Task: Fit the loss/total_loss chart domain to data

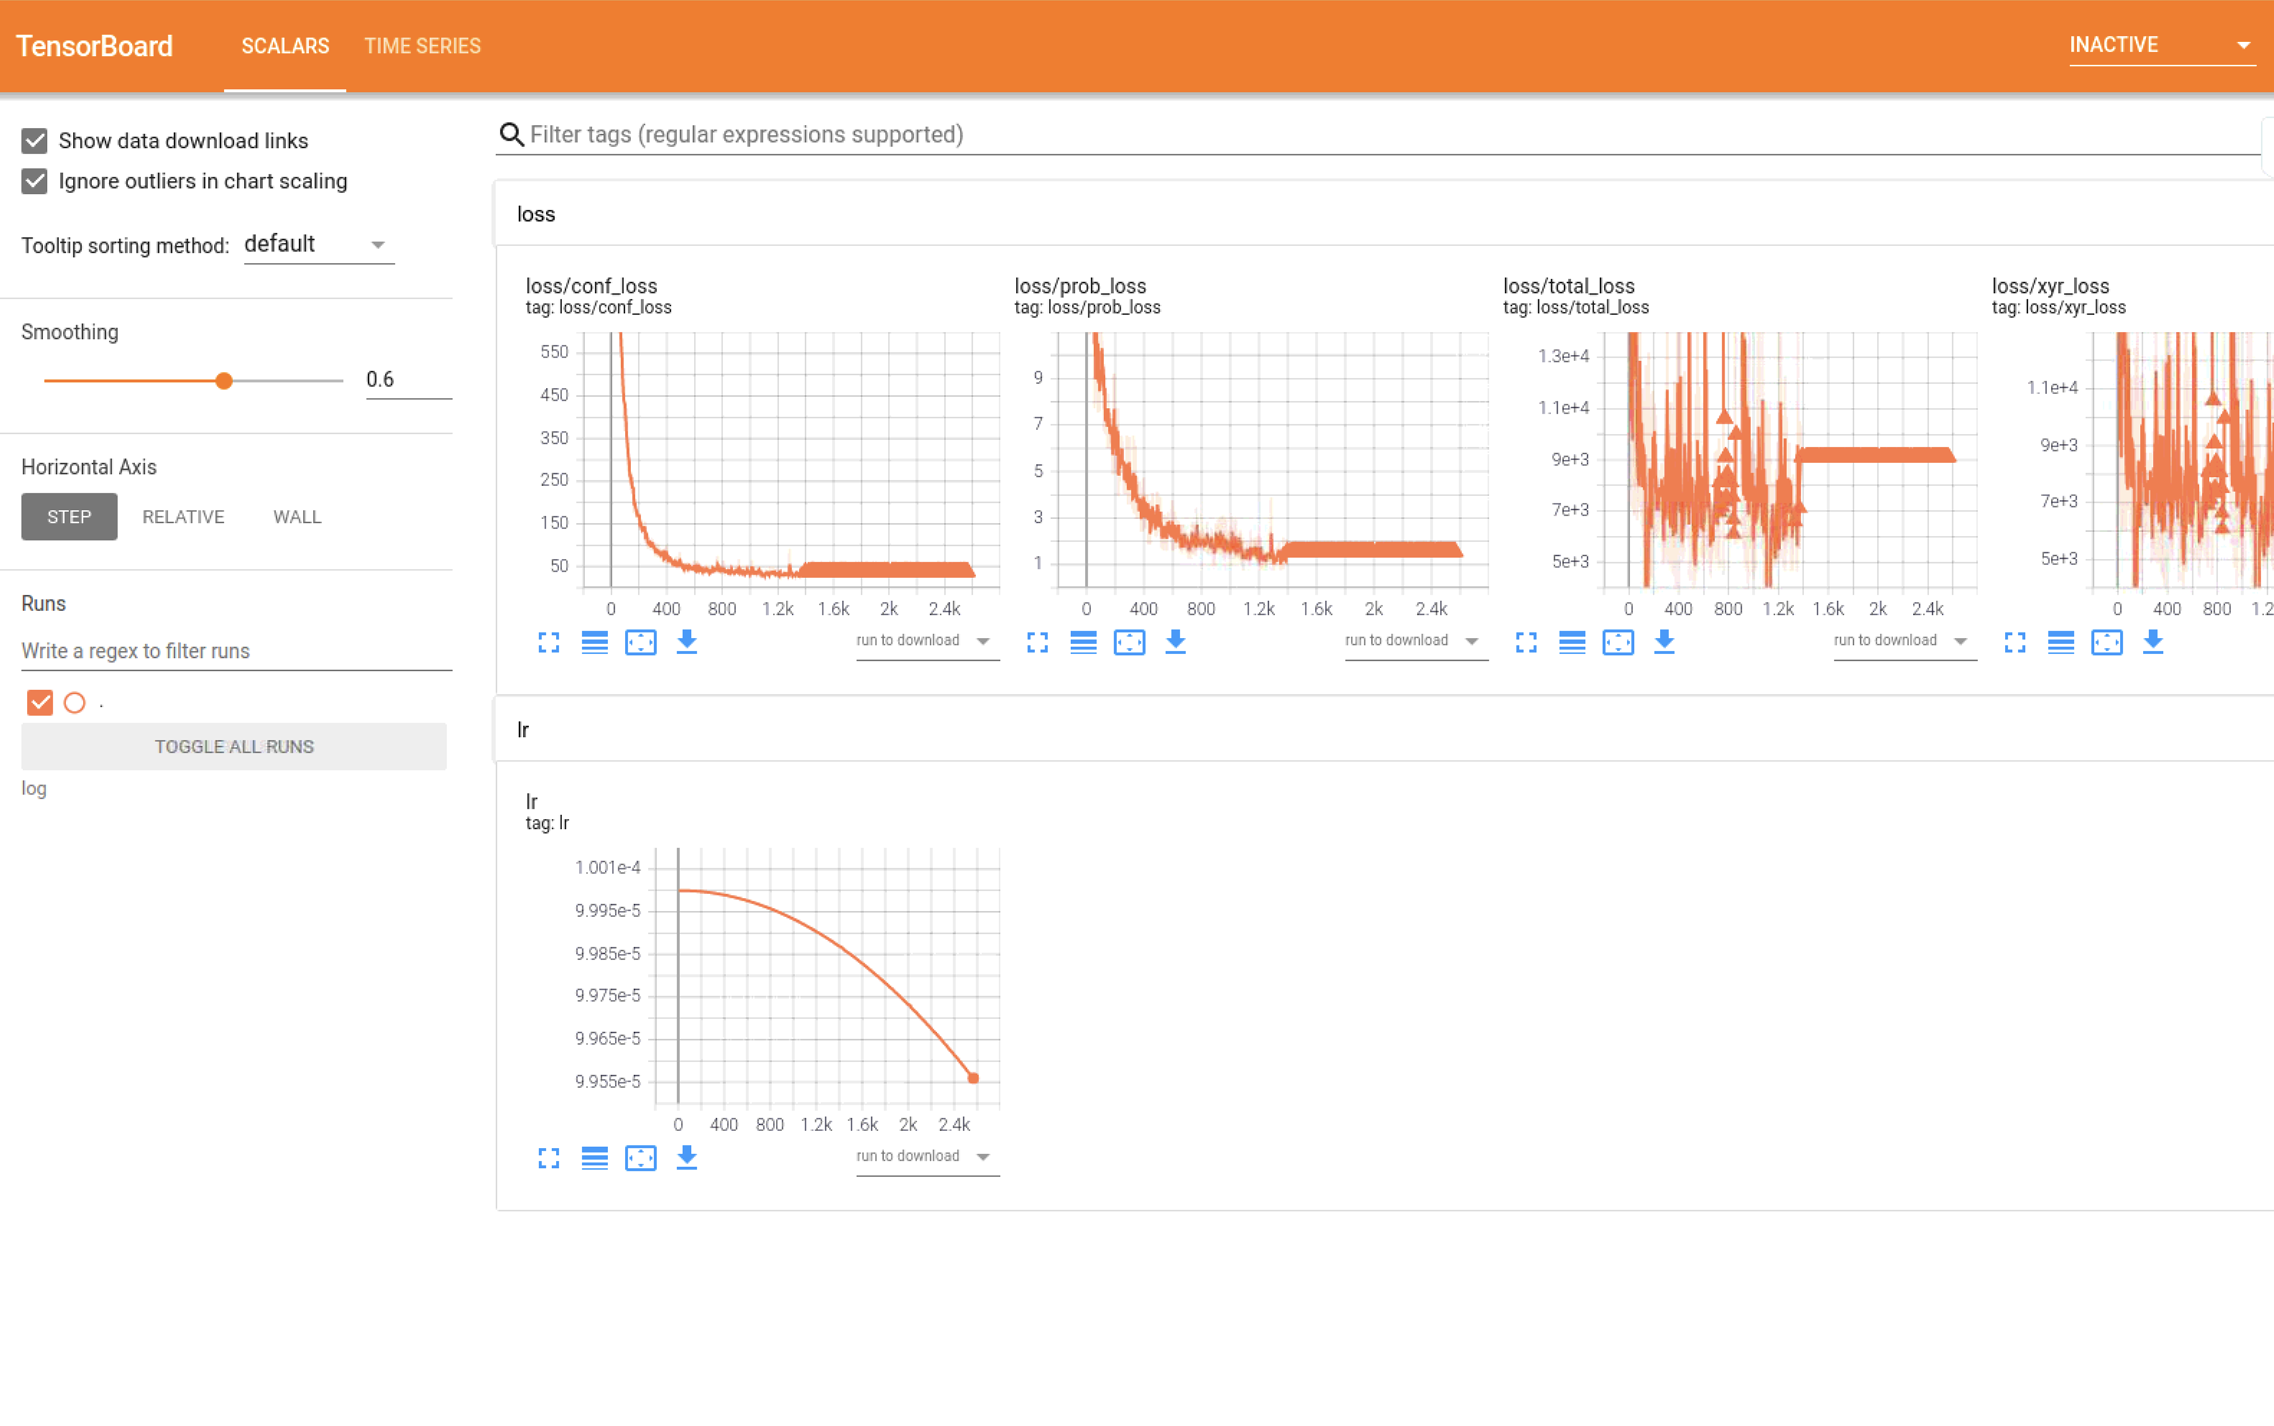Action: (1618, 642)
